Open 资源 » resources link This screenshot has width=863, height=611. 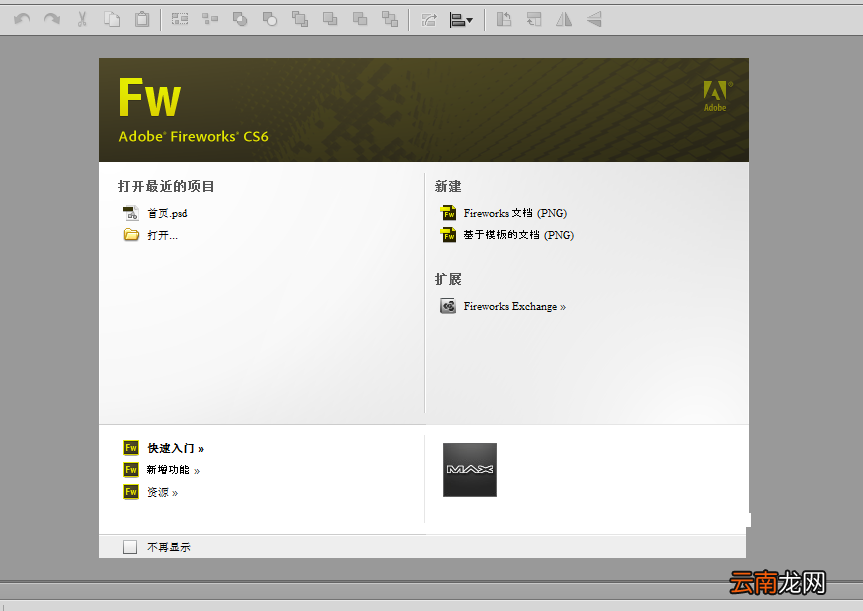coord(162,493)
